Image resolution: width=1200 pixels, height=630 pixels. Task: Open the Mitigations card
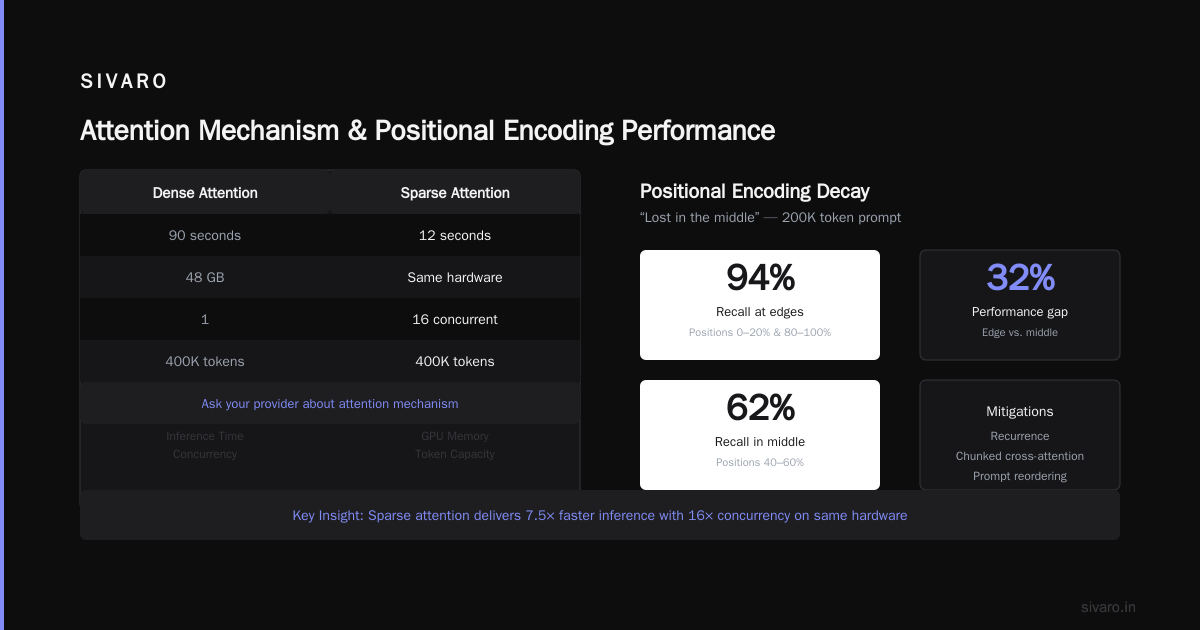coord(1020,435)
